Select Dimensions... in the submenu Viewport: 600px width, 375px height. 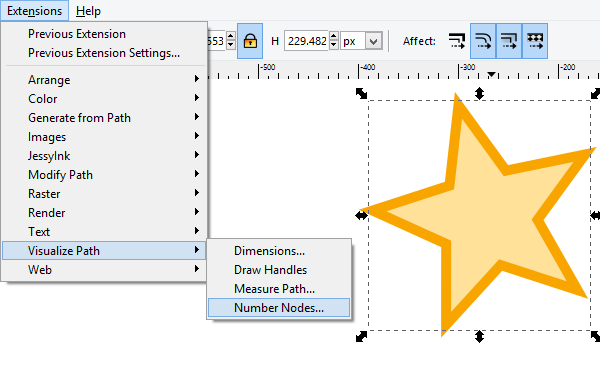tap(279, 251)
